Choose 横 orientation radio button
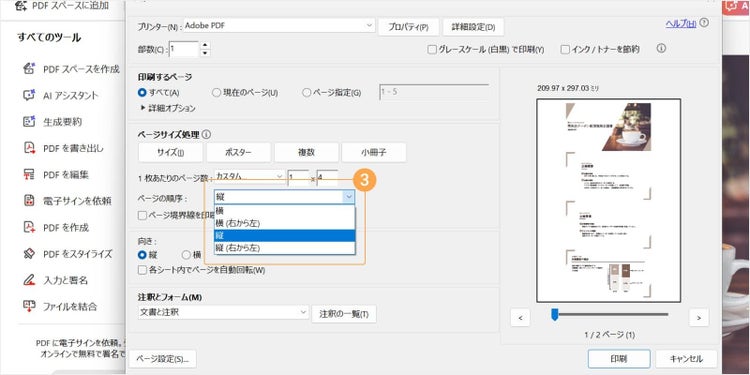 (x=186, y=255)
